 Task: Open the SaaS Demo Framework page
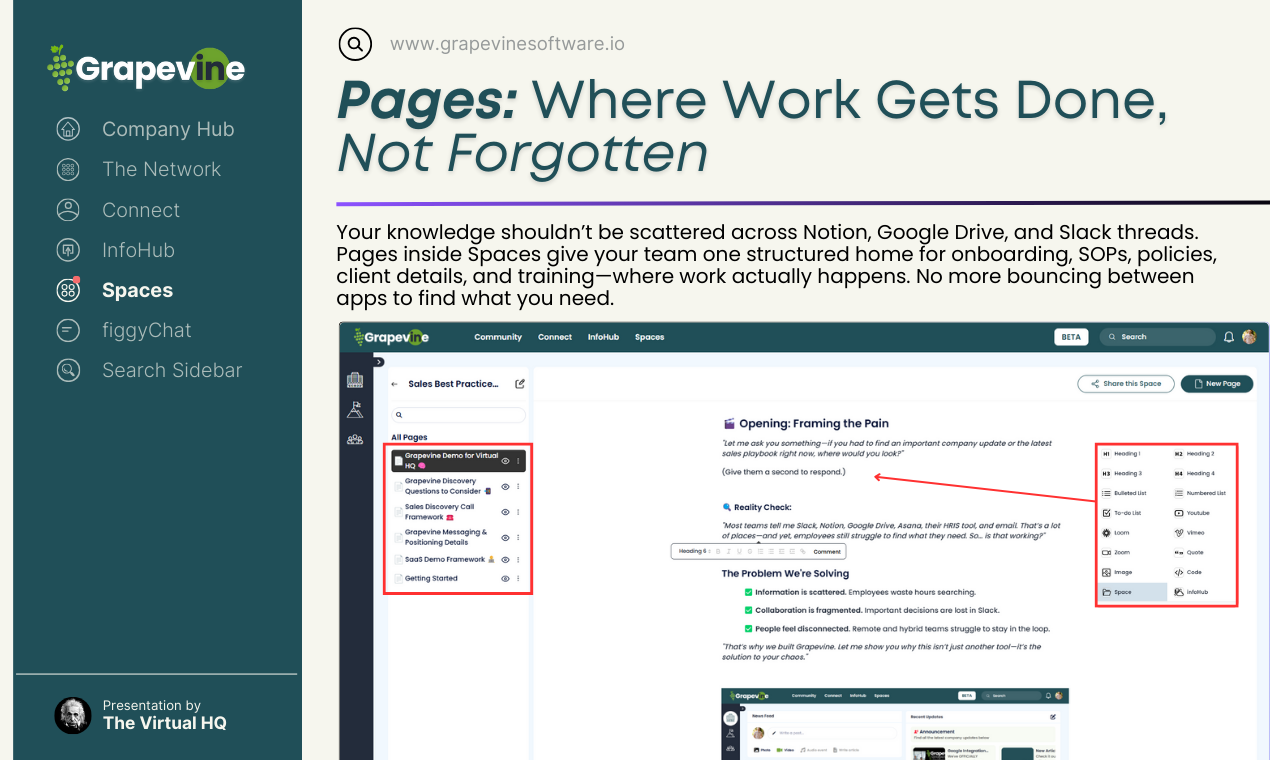coord(445,560)
